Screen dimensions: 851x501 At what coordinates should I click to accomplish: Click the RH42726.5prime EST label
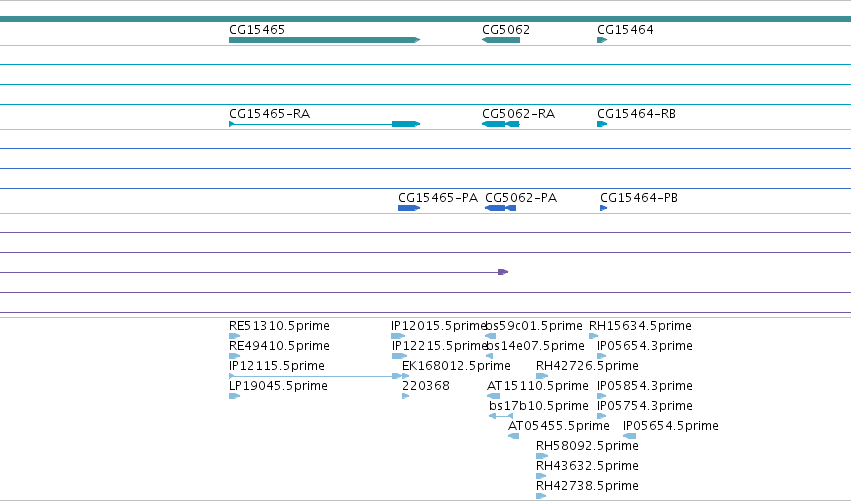pyautogui.click(x=587, y=366)
